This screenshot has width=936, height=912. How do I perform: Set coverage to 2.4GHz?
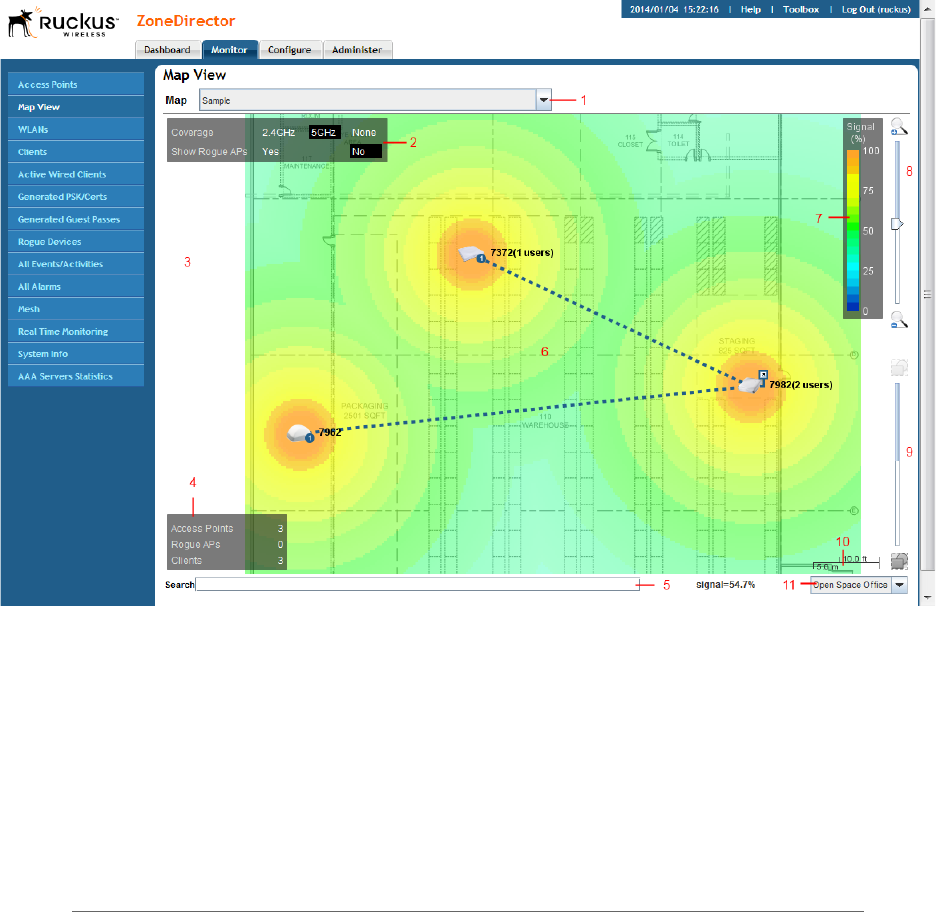point(278,133)
